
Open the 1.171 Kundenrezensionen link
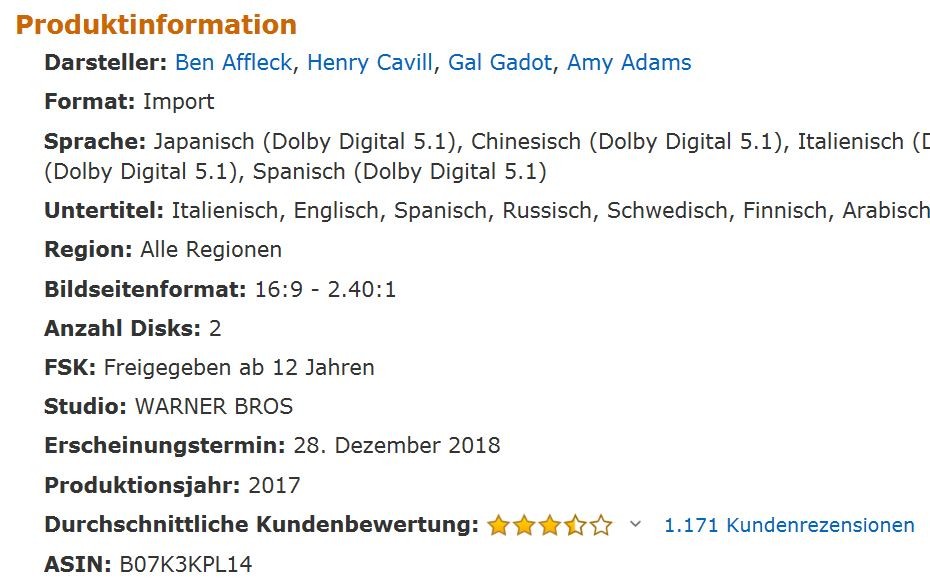coord(789,525)
